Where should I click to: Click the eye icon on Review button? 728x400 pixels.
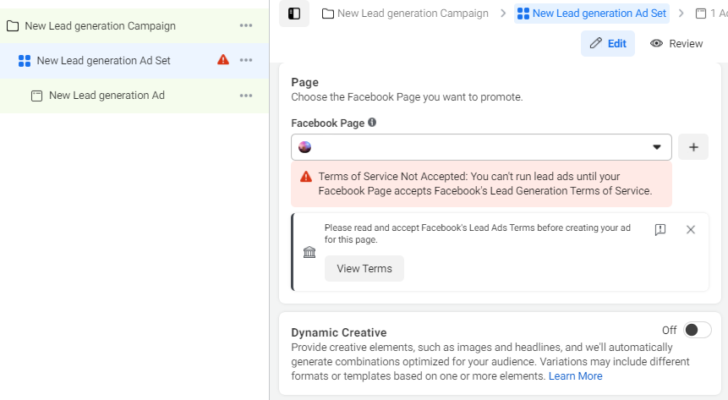[x=656, y=43]
